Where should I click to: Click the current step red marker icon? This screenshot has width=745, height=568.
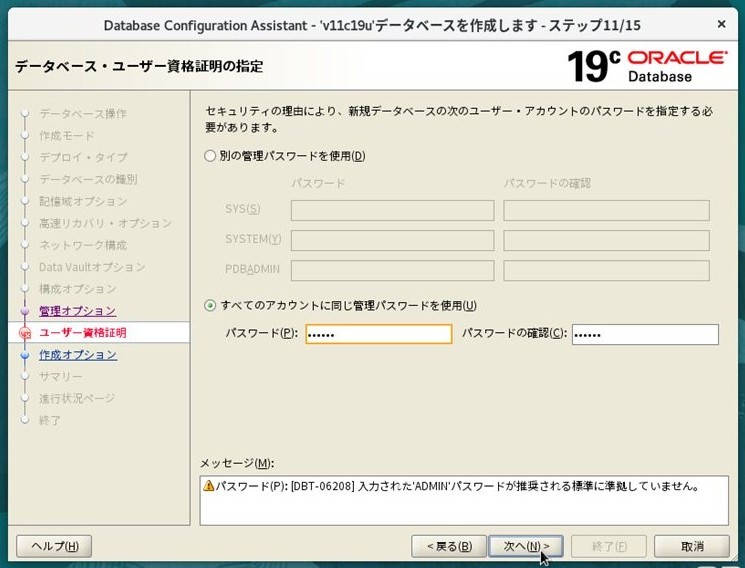click(25, 333)
